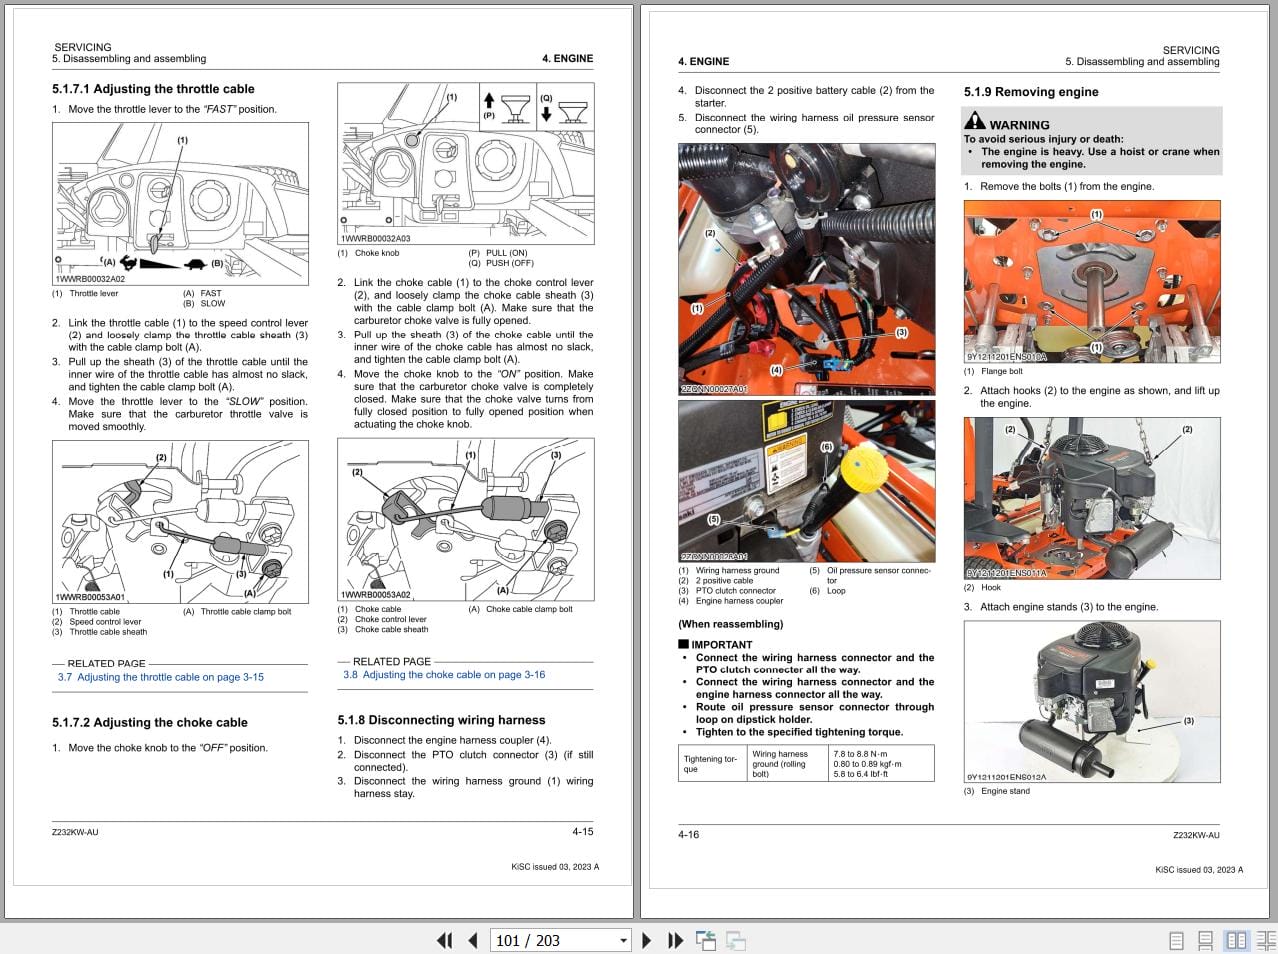Image resolution: width=1278 pixels, height=954 pixels.
Task: Select two-page scrolling layout
Action: 1265,940
